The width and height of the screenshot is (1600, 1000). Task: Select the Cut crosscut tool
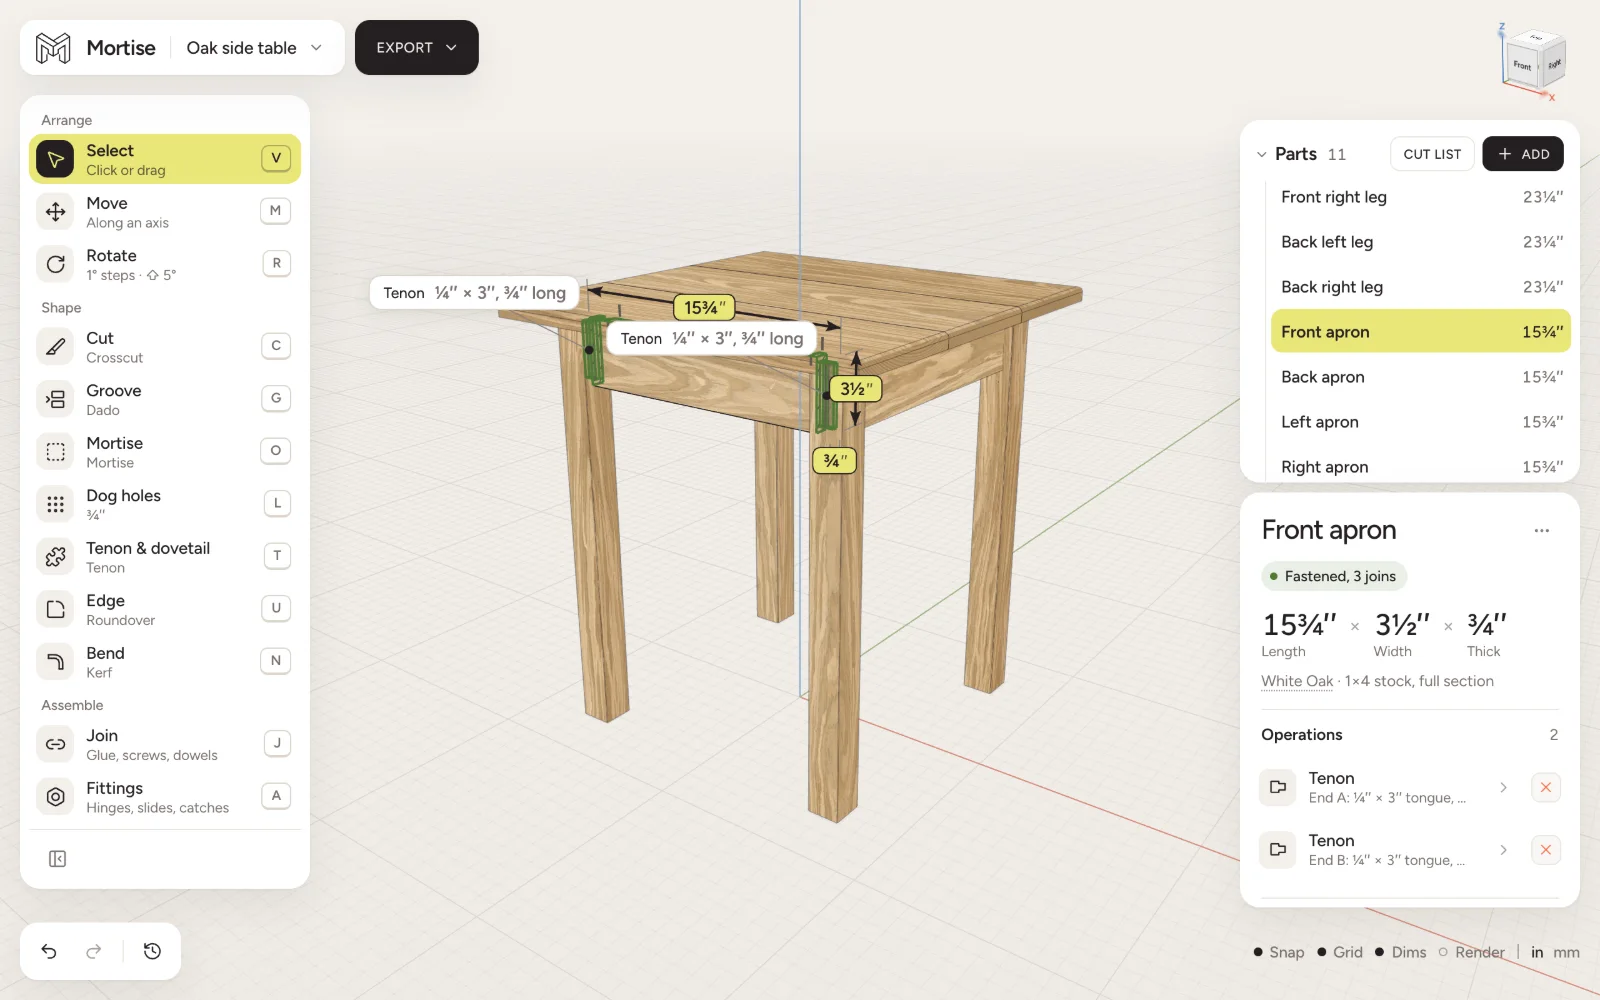click(165, 347)
